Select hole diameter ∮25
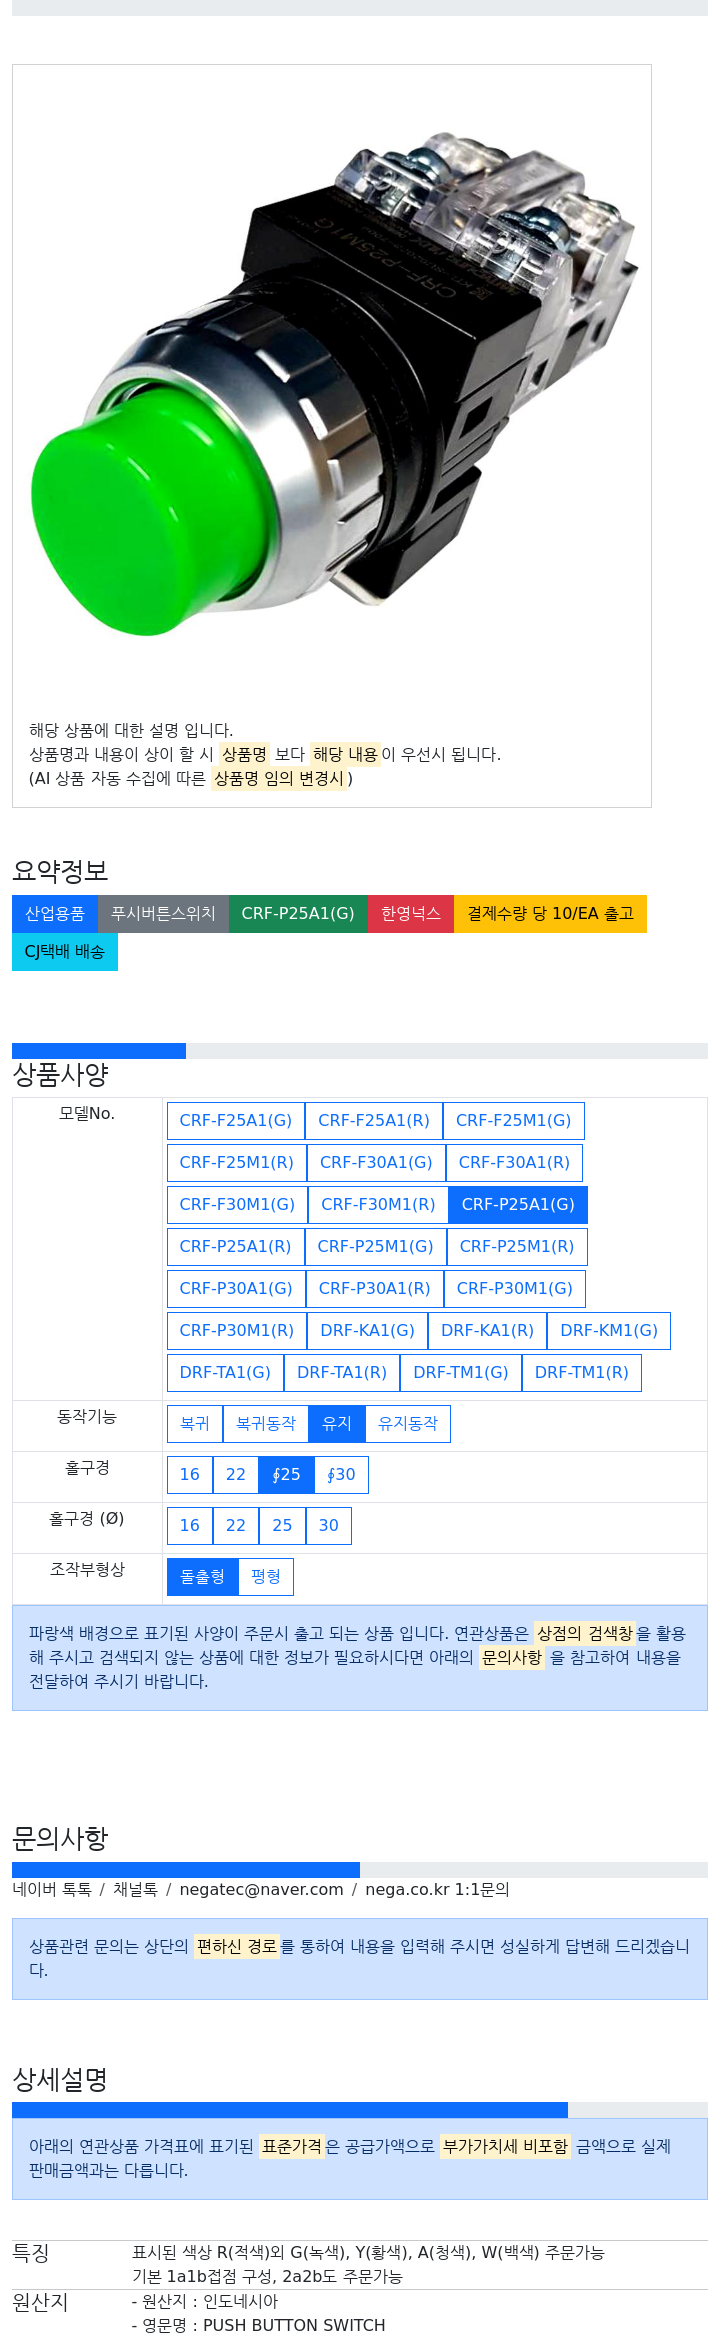This screenshot has width=720, height=2338. click(x=286, y=1475)
